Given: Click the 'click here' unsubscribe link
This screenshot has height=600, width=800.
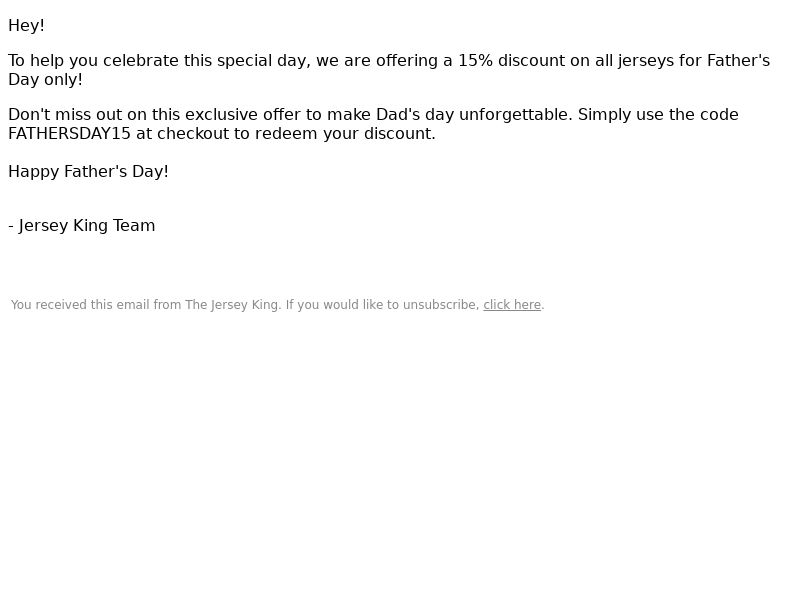Looking at the screenshot, I should 512,305.
